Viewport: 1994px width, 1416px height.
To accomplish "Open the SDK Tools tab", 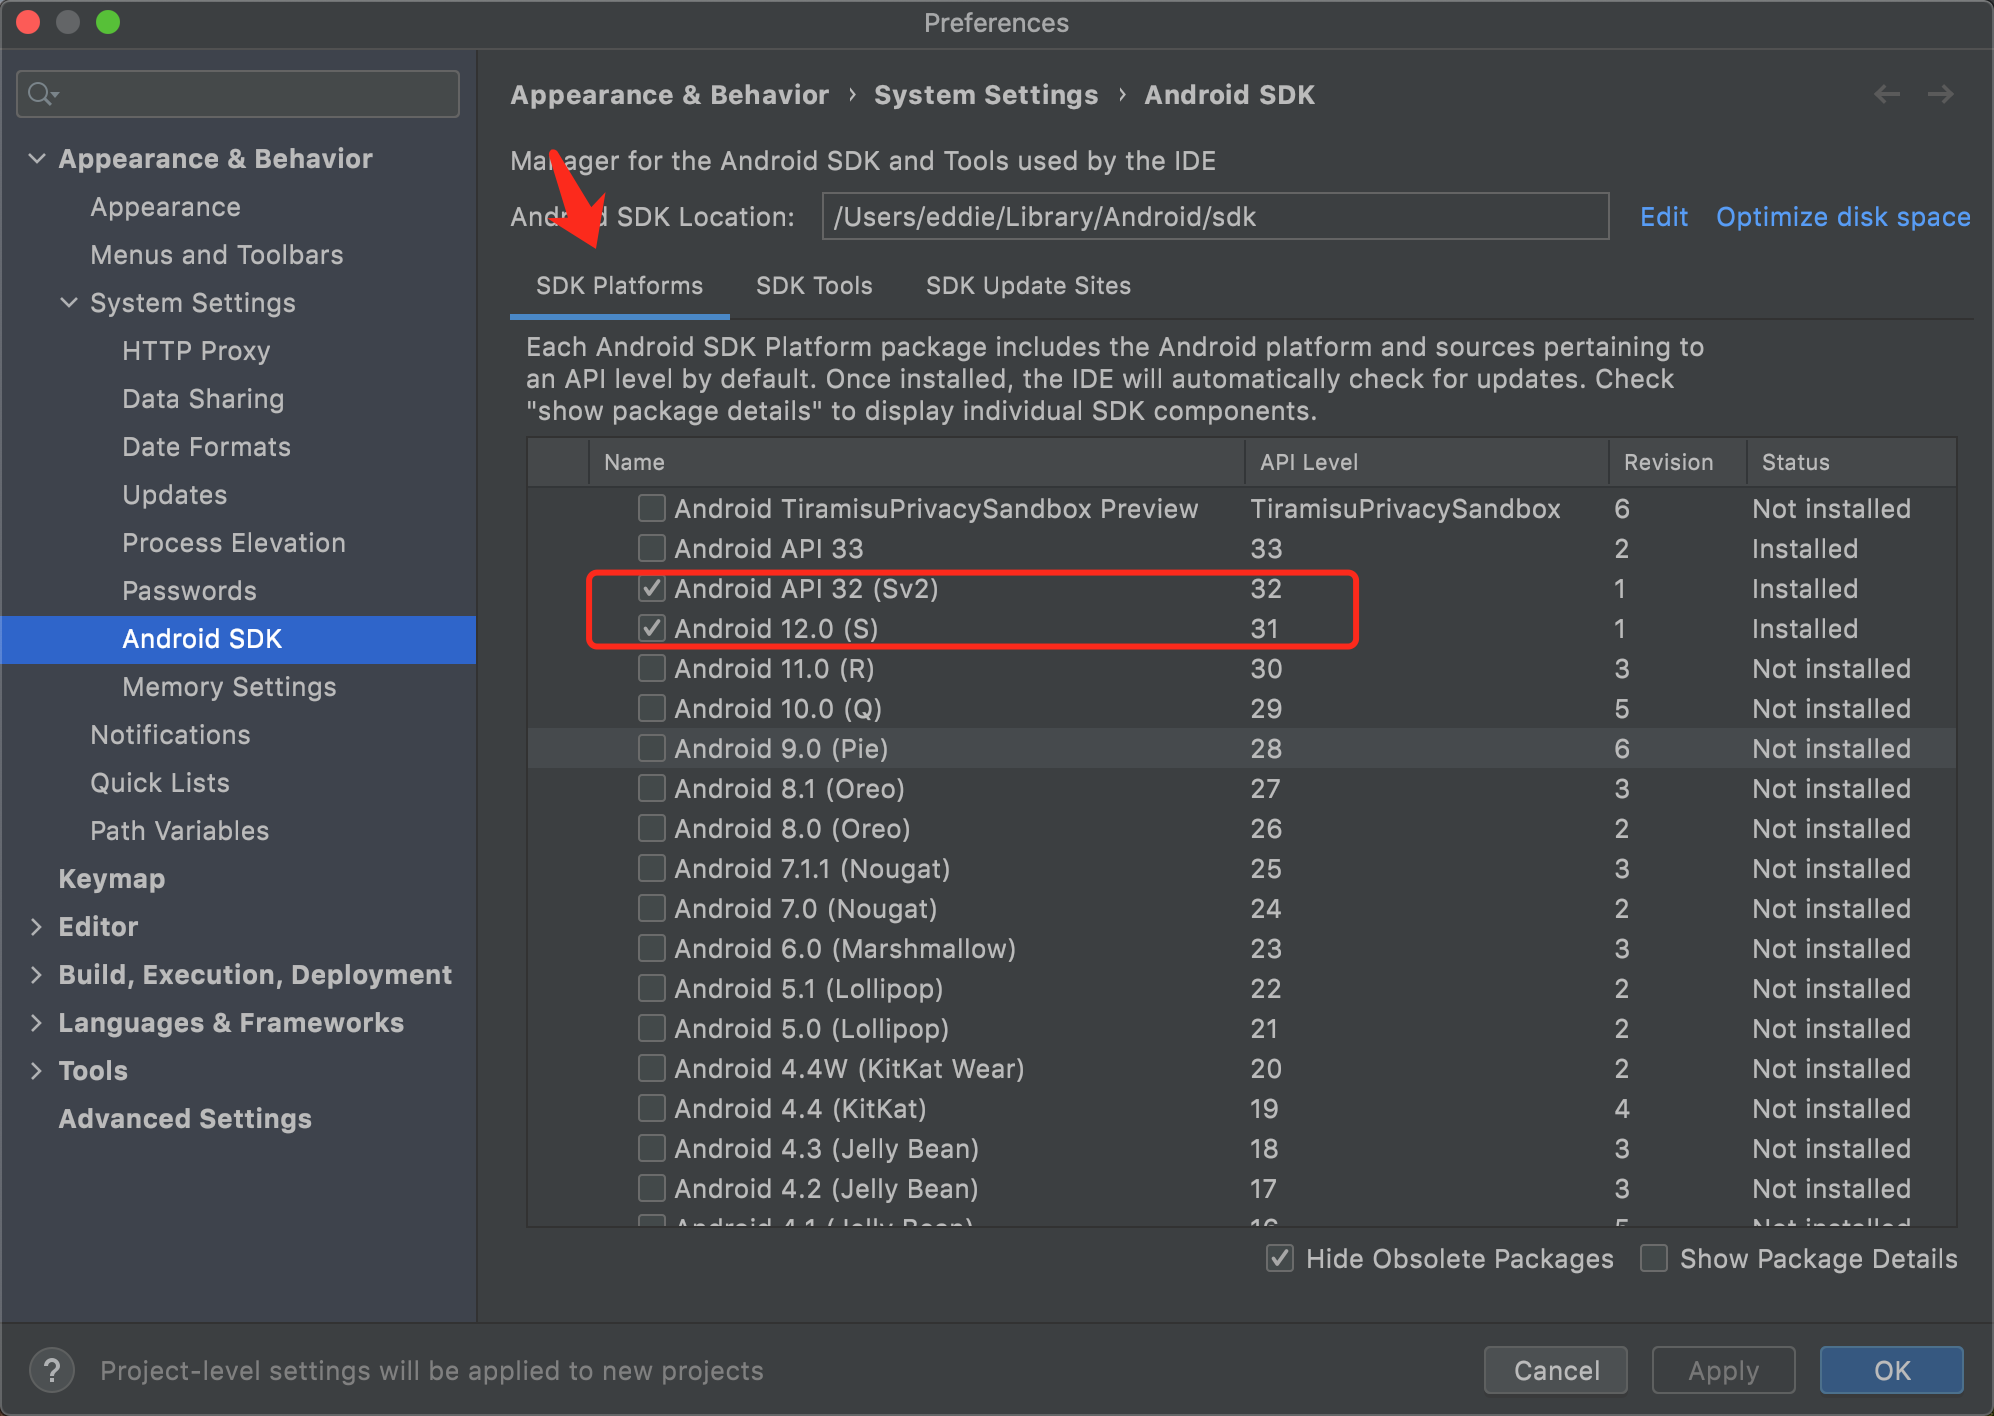I will pyautogui.click(x=814, y=286).
